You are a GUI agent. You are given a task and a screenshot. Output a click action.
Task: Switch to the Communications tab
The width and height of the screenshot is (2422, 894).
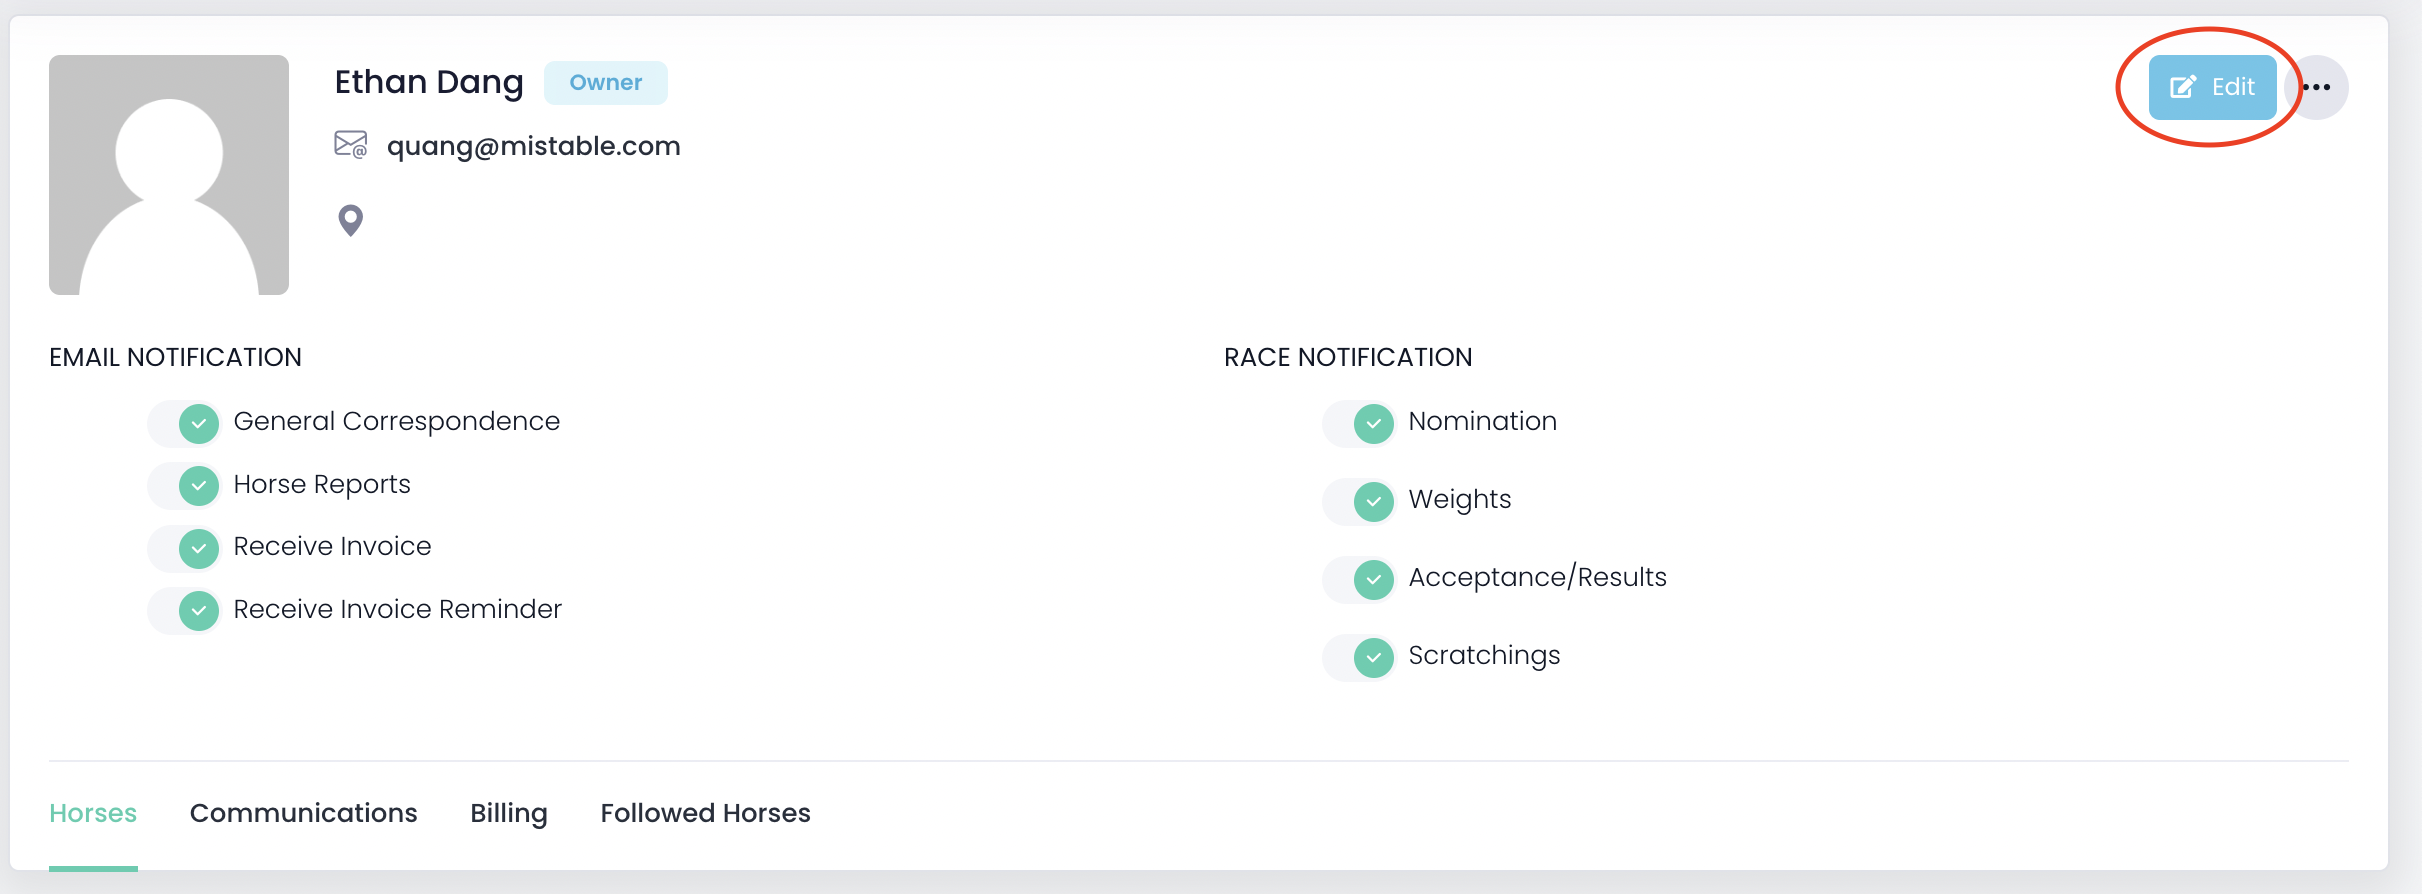pyautogui.click(x=303, y=813)
